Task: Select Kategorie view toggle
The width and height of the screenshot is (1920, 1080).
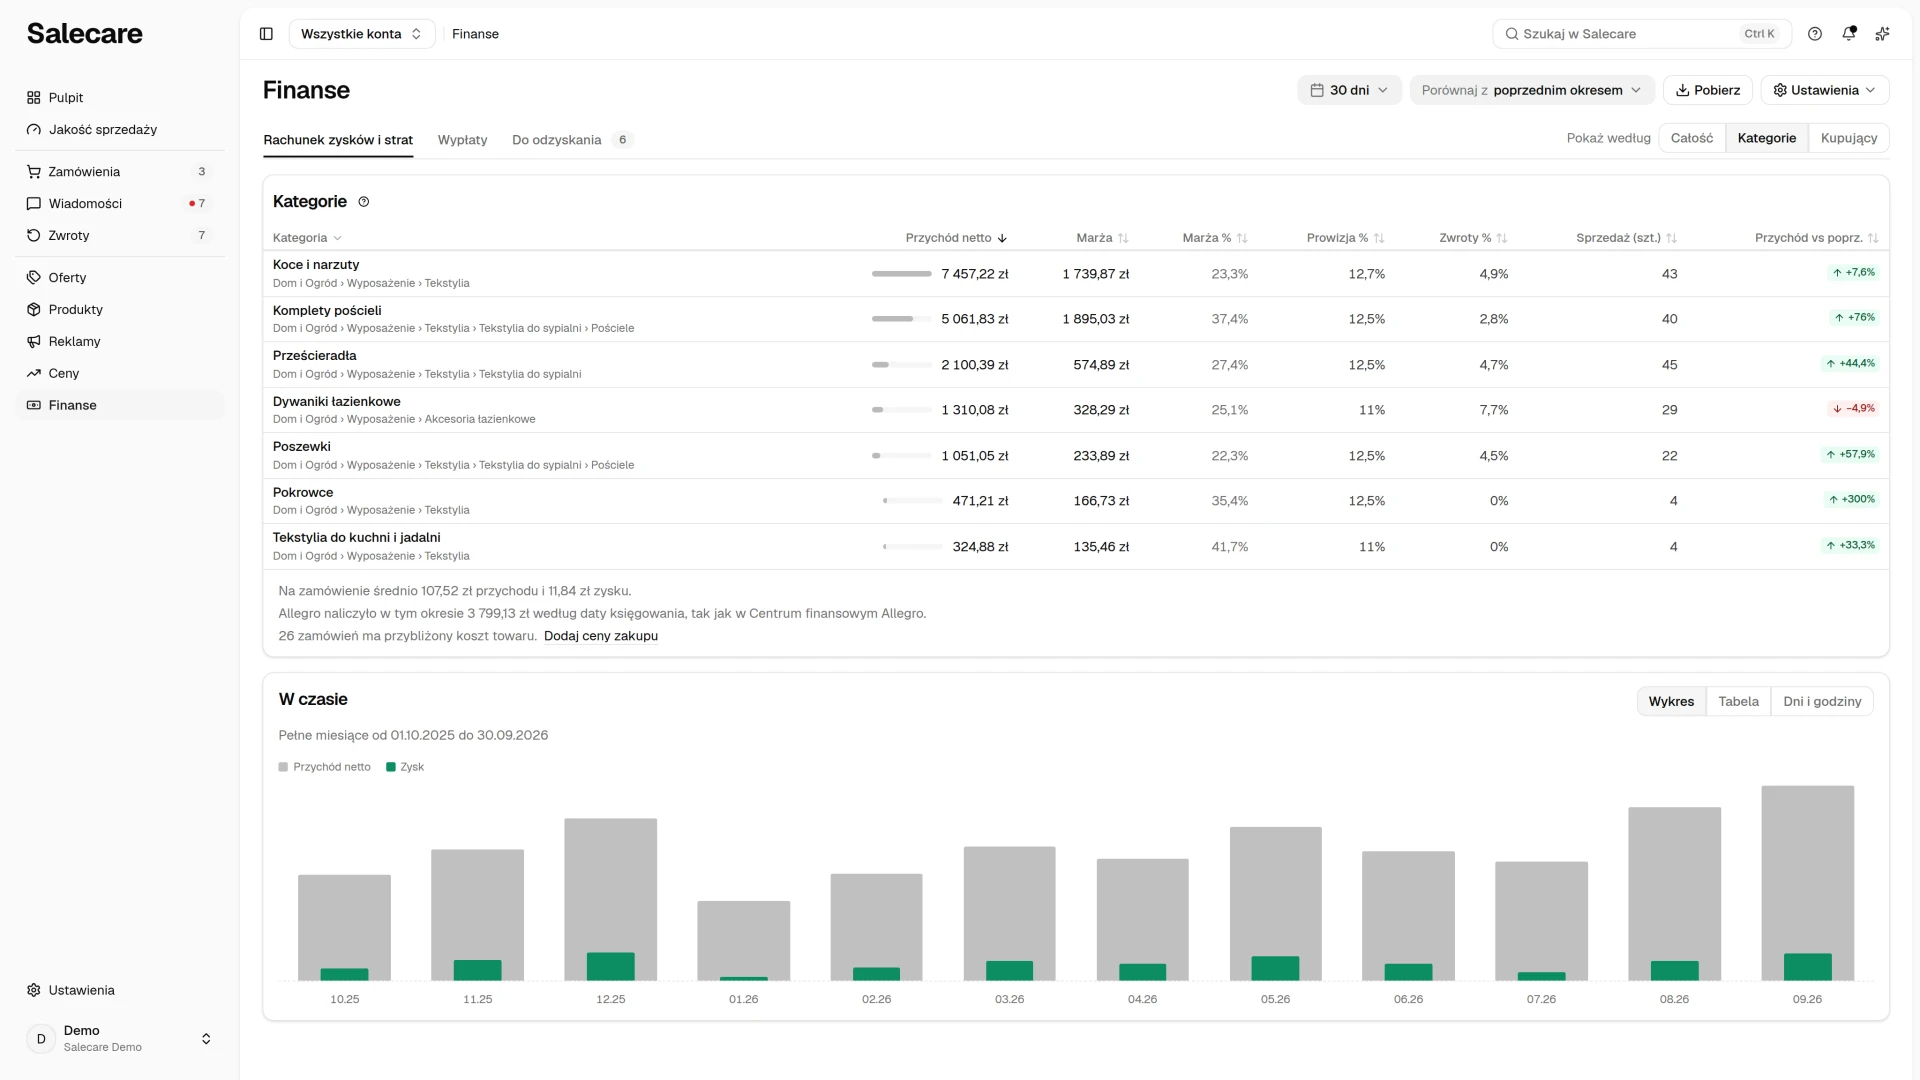Action: tap(1767, 138)
